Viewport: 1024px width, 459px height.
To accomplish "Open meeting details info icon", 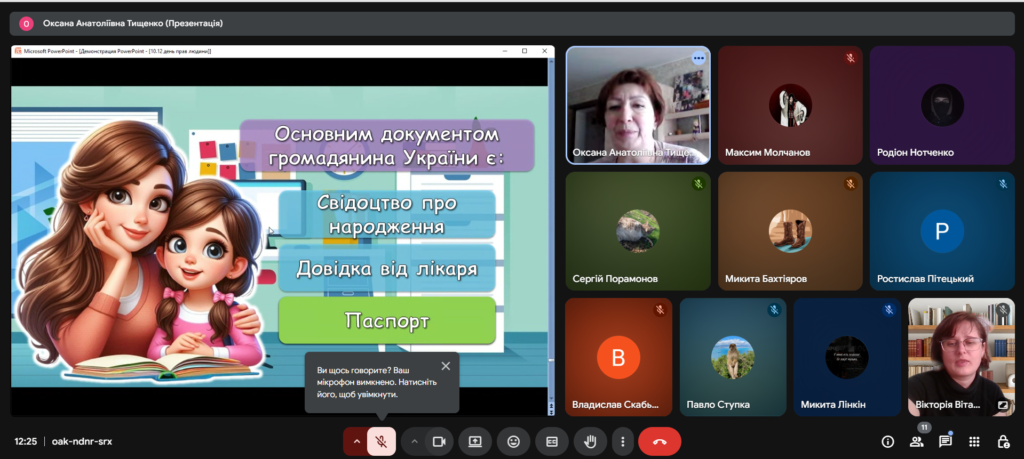I will [887, 441].
